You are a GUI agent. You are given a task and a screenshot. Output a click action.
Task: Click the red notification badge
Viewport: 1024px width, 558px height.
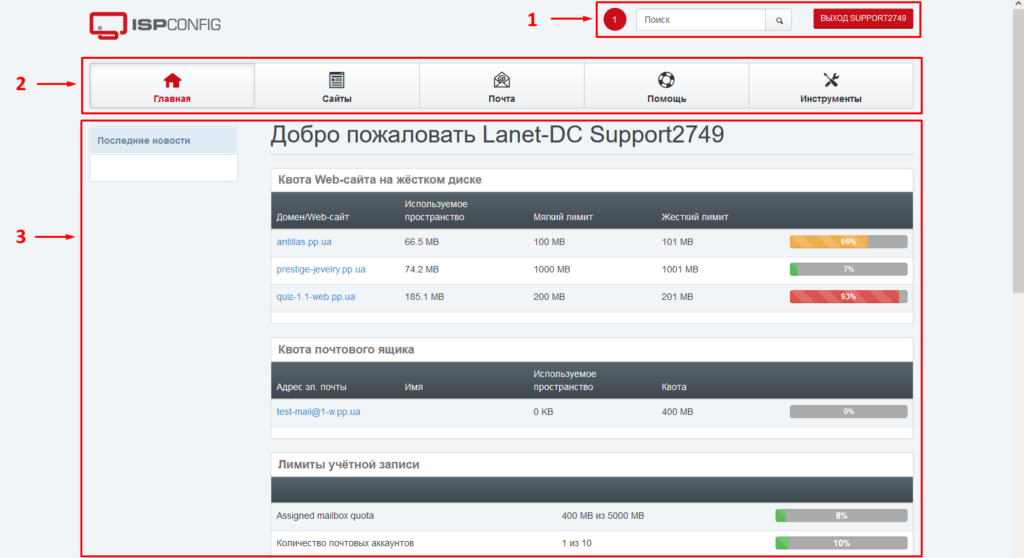tap(616, 20)
